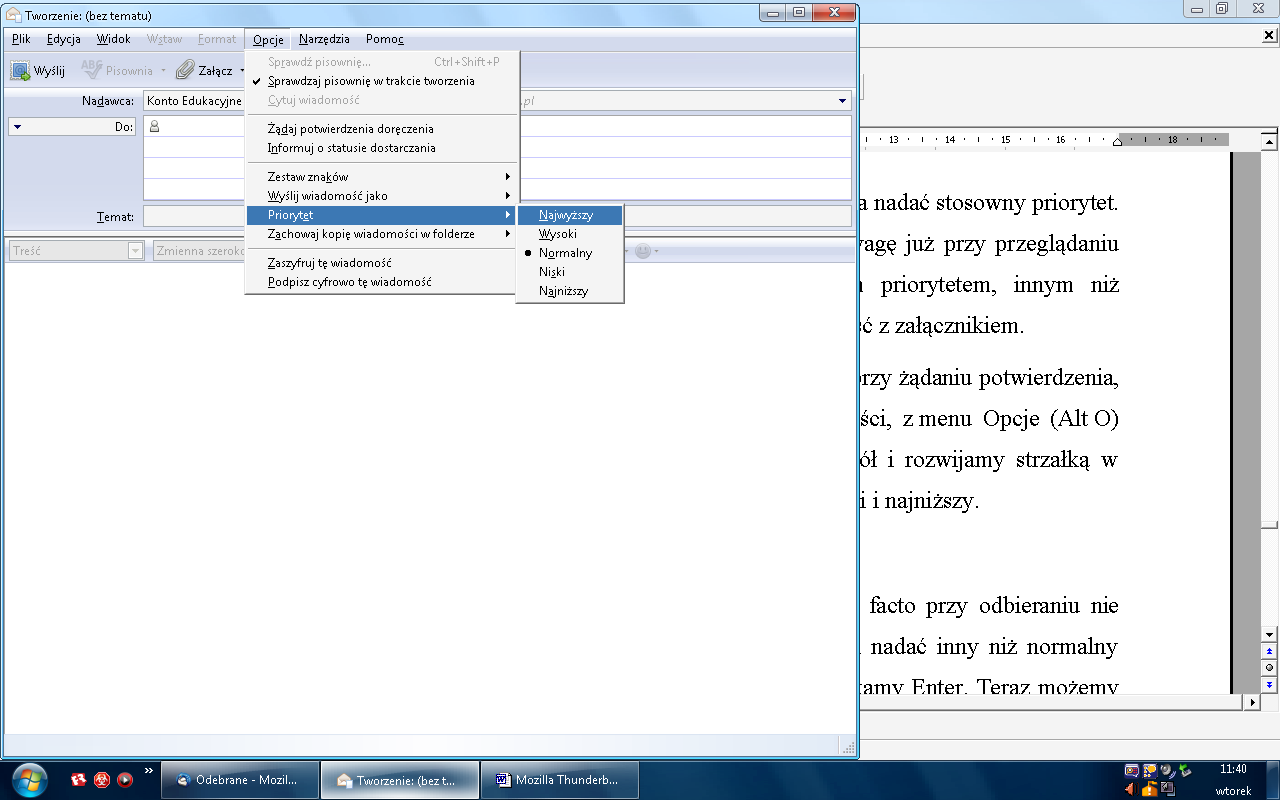The height and width of the screenshot is (800, 1280).
Task: Click Word's previous page double-arrow button
Action: (1269, 650)
